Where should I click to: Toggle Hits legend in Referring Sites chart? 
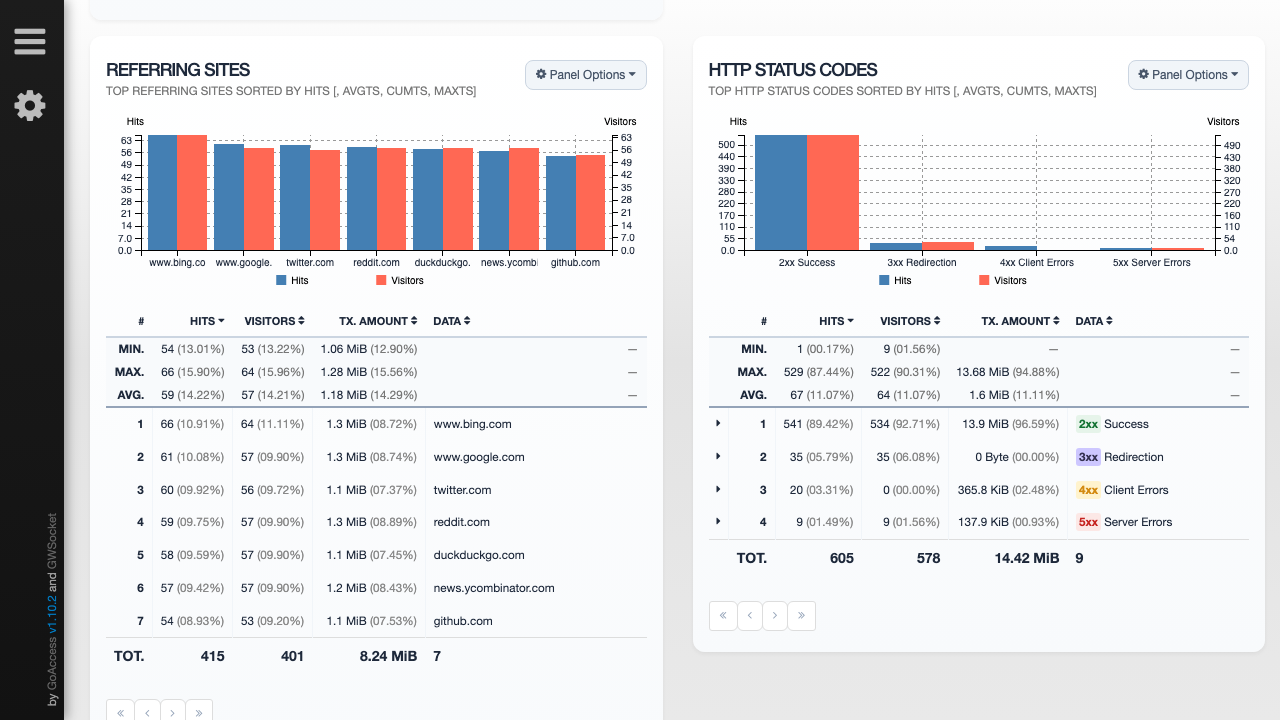pos(293,281)
